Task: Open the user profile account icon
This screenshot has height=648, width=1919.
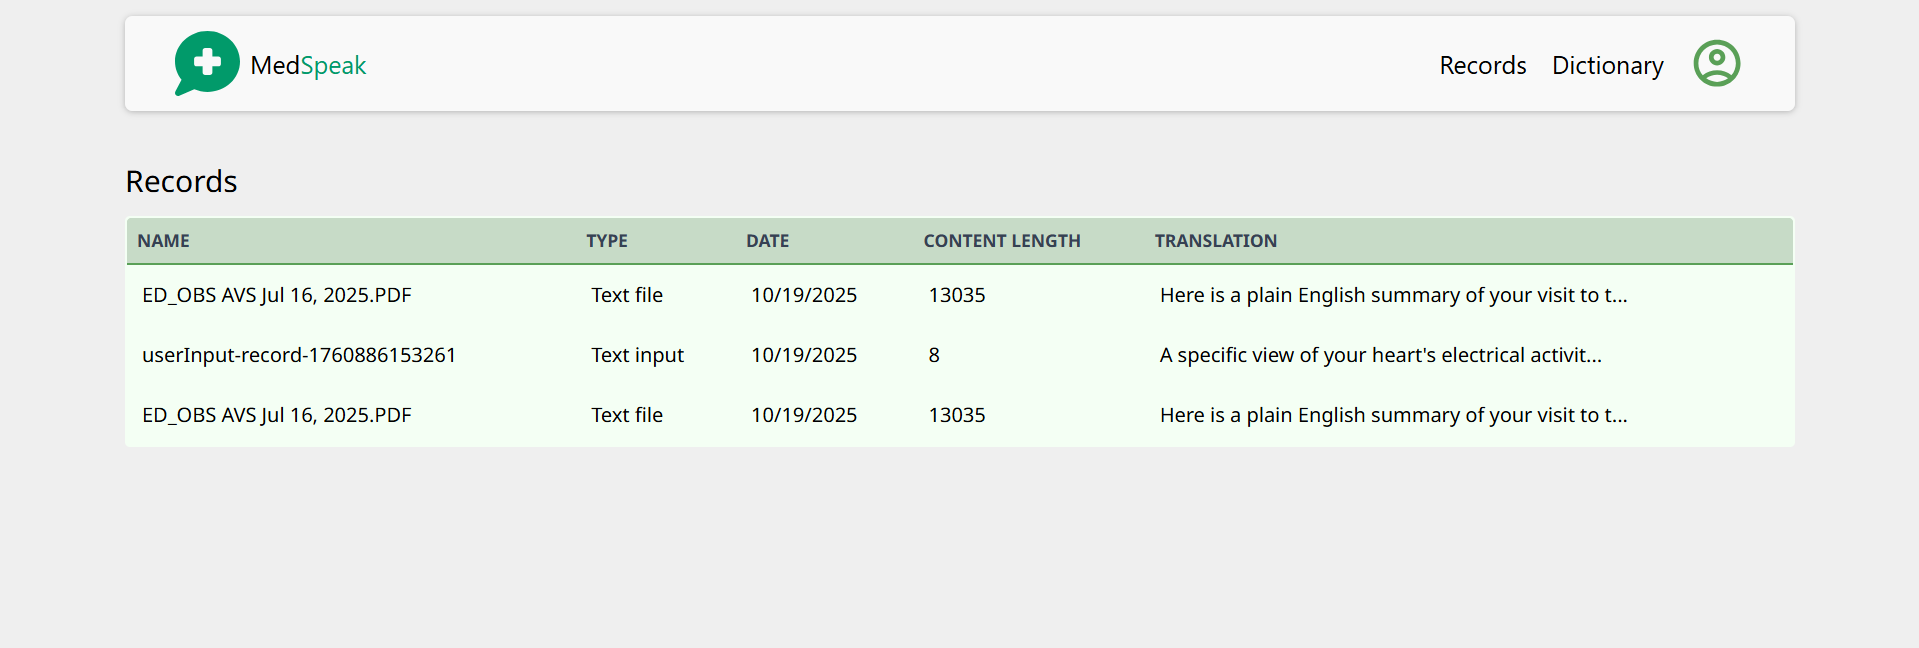Action: point(1716,63)
